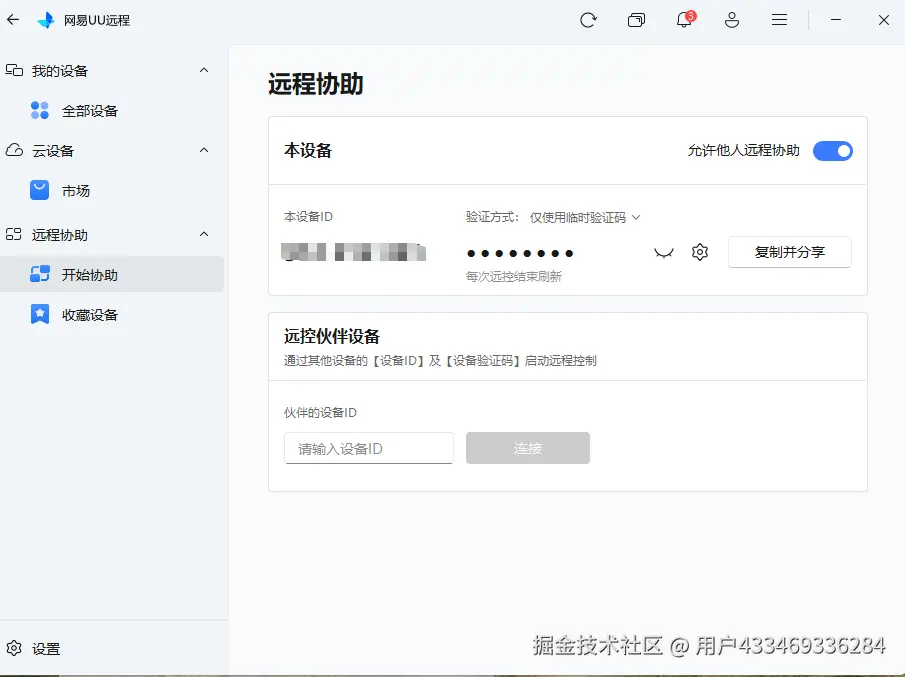Click the 收藏设备 star bookmark icon
Screen dimensions: 905x677
(40, 315)
